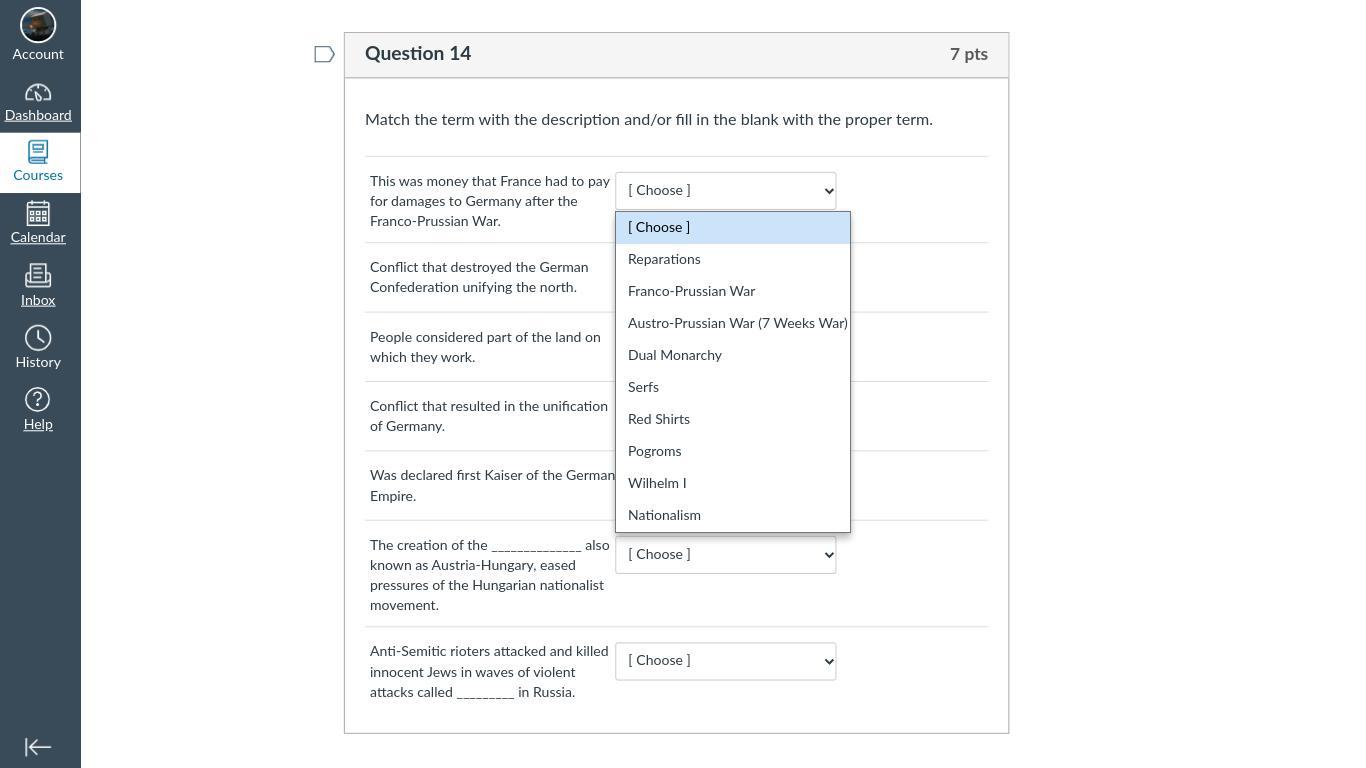This screenshot has width=1366, height=768.
Task: Open the History clock icon
Action: (x=38, y=338)
